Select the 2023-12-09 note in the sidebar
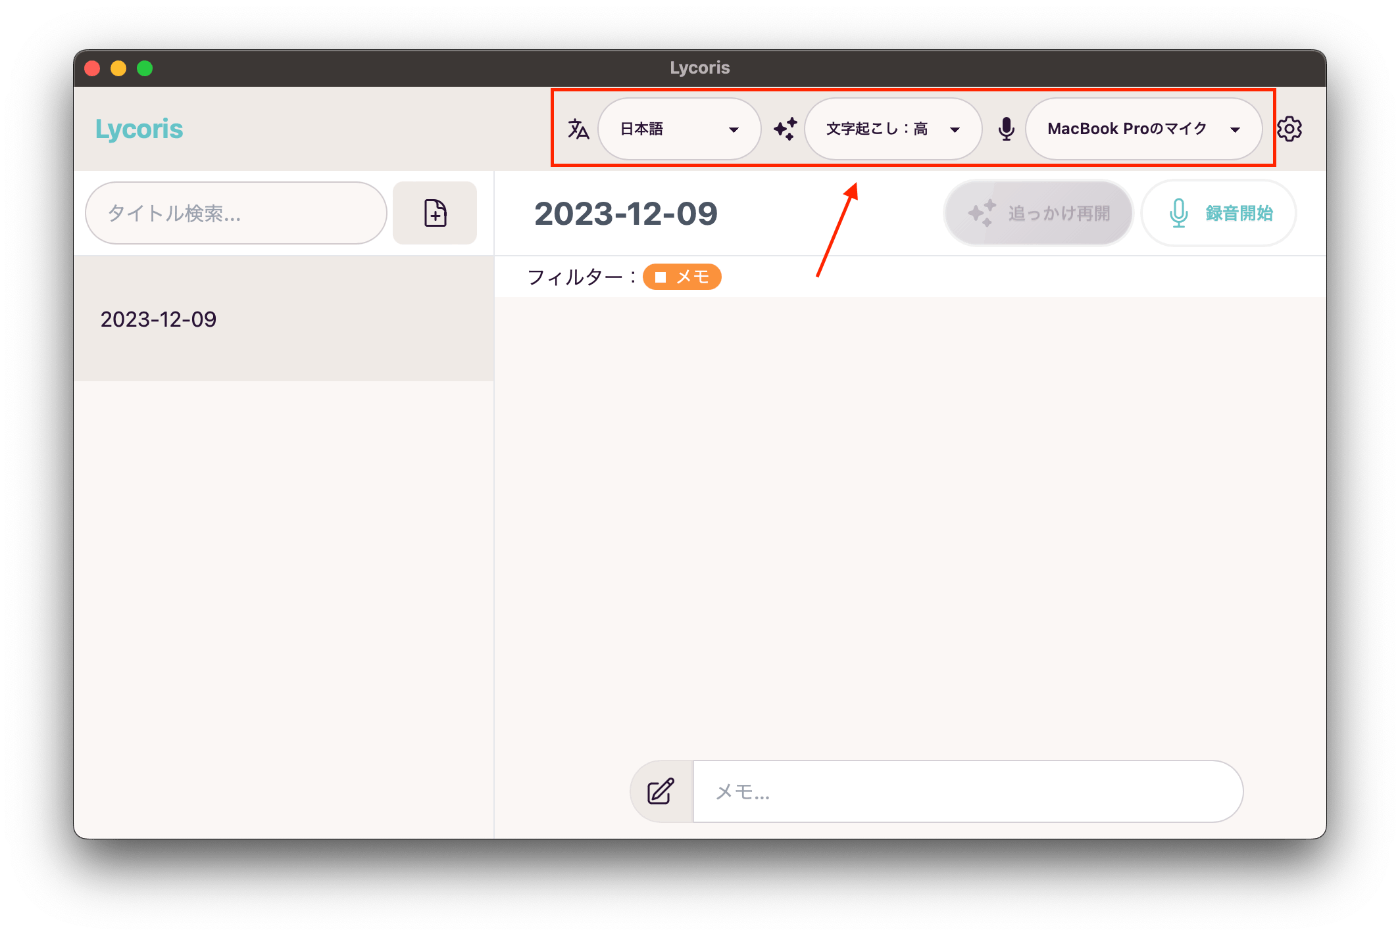 [x=284, y=319]
